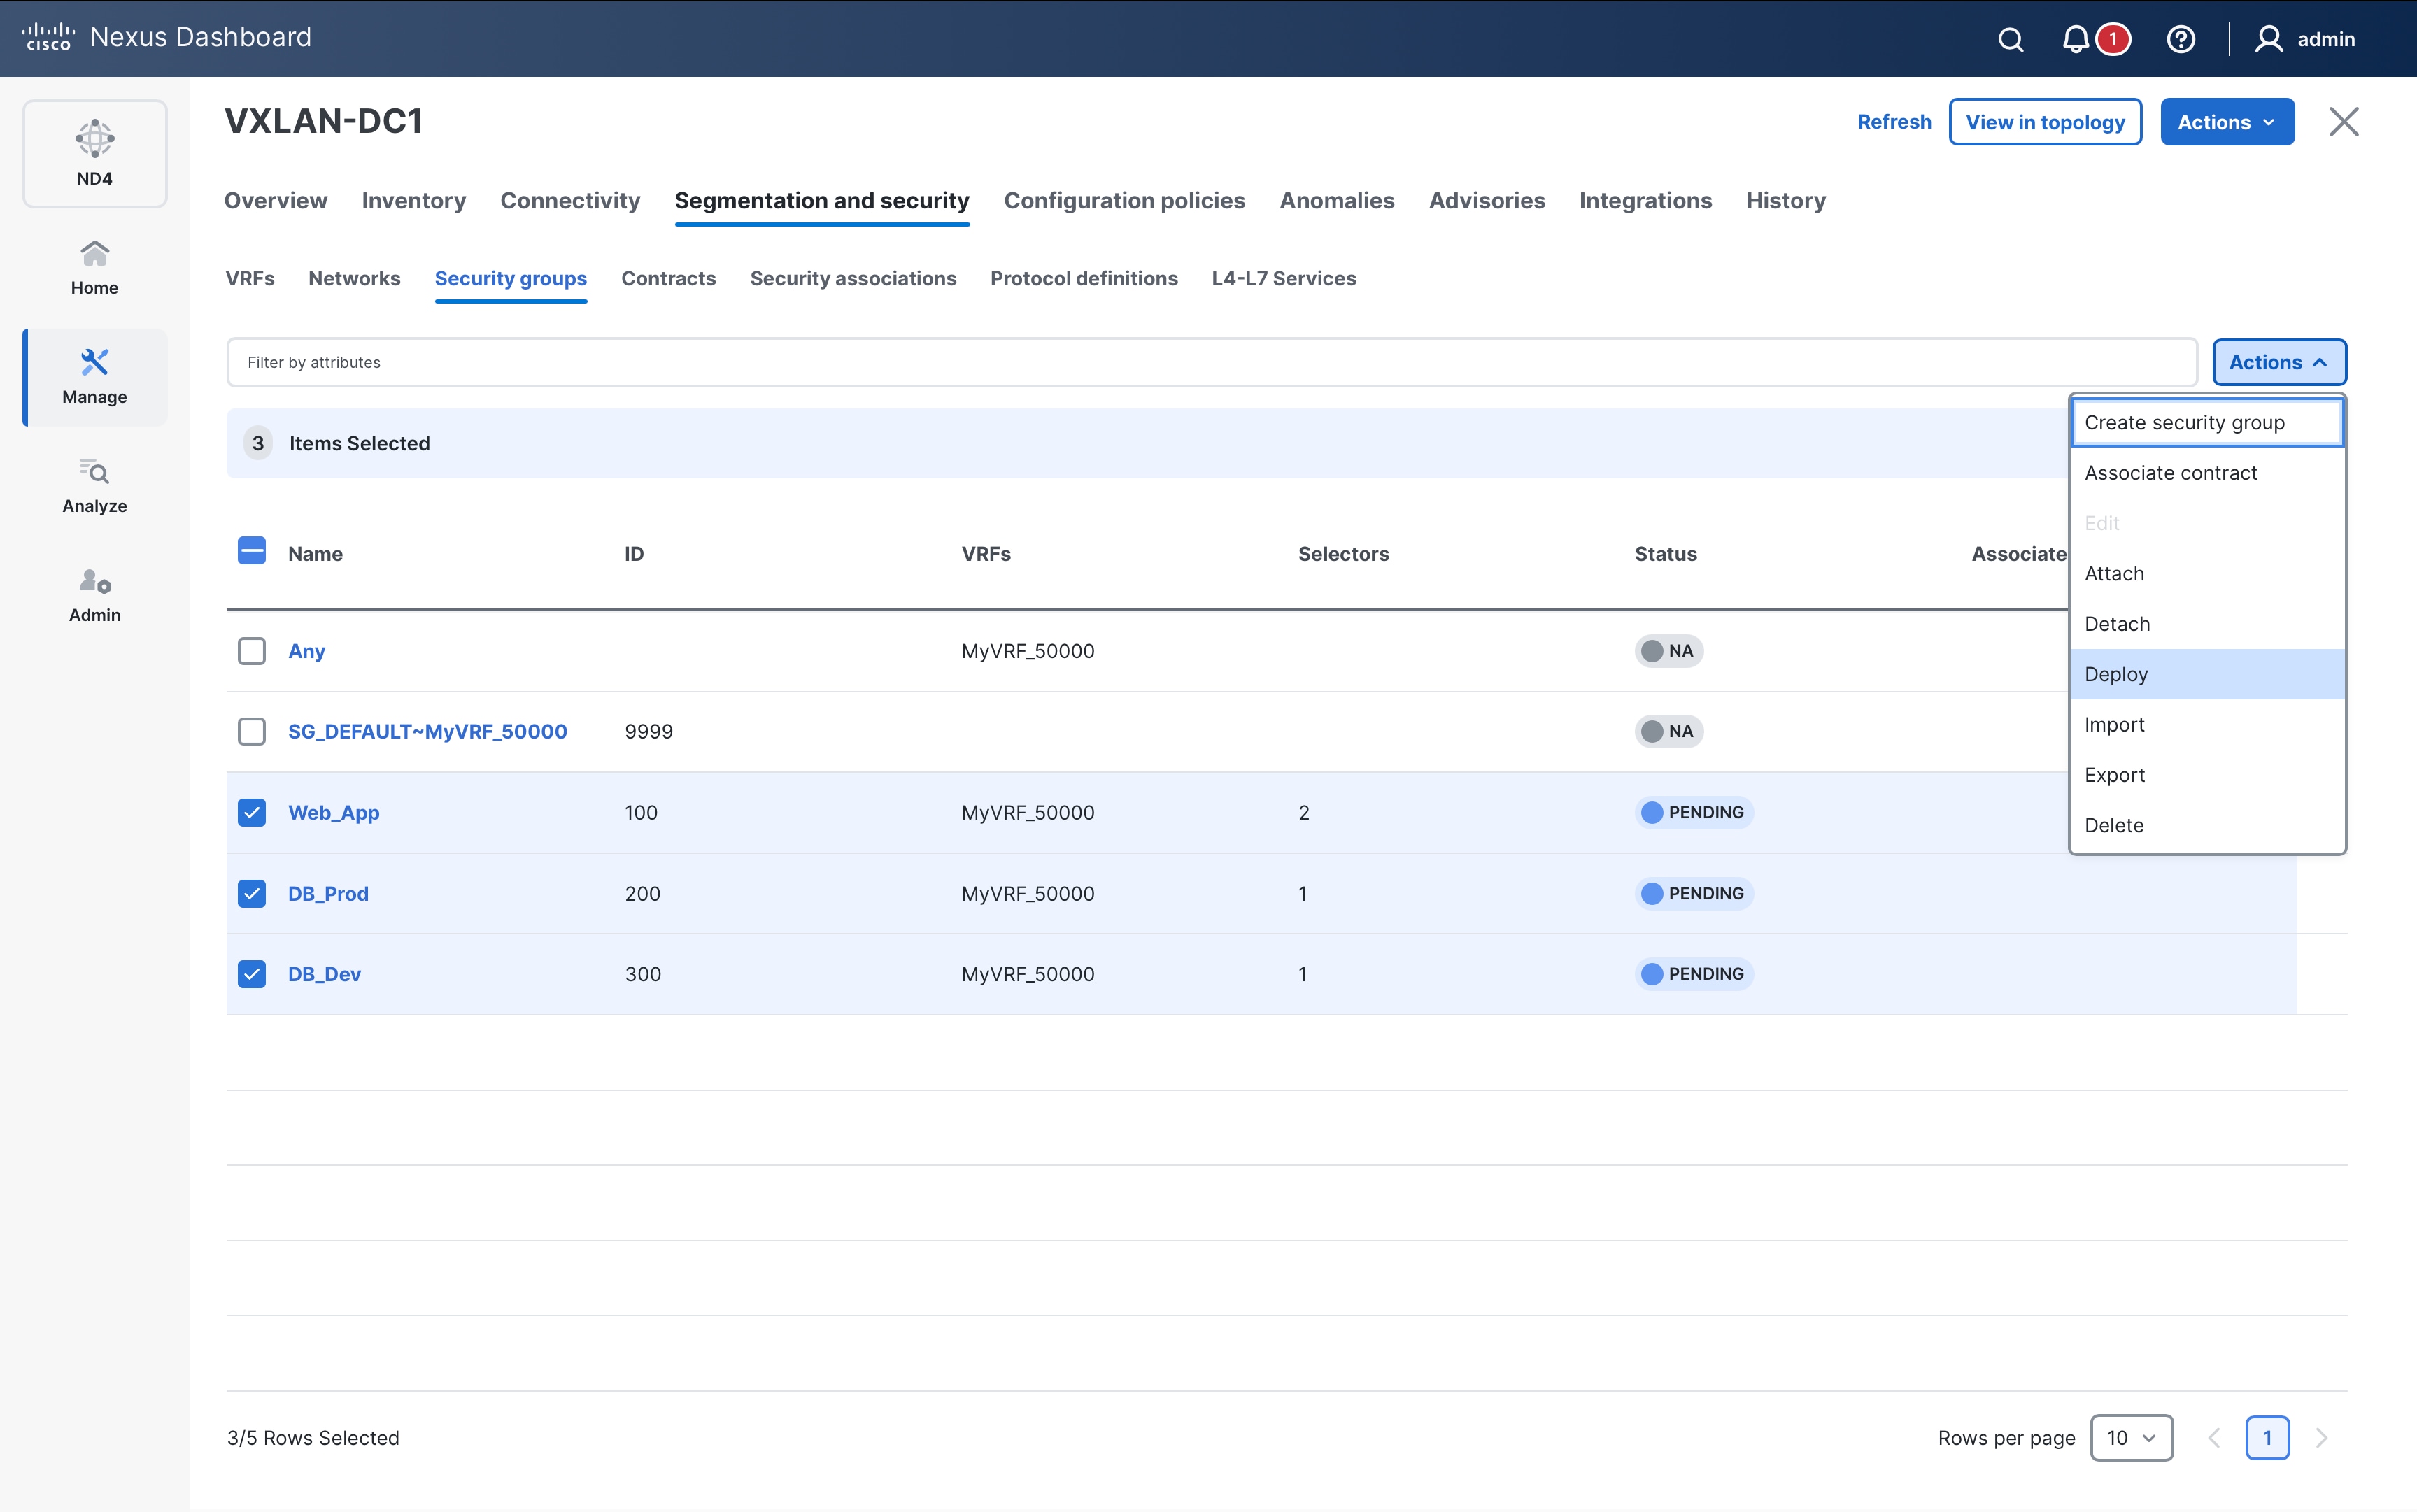
Task: Go to Home in the sidebar
Action: tap(95, 267)
